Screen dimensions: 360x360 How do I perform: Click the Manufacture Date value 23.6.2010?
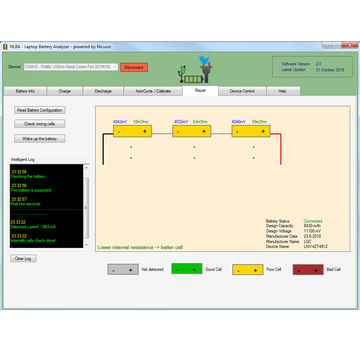312,236
